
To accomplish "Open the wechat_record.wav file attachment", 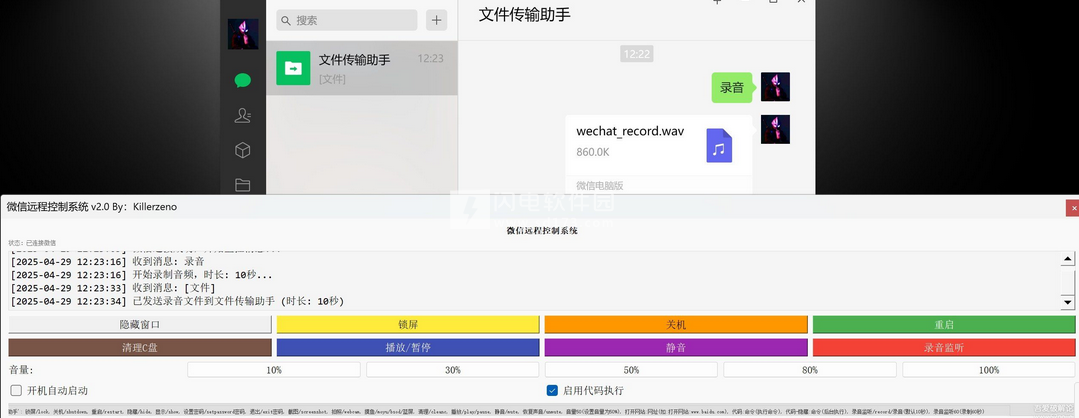I will 659,154.
